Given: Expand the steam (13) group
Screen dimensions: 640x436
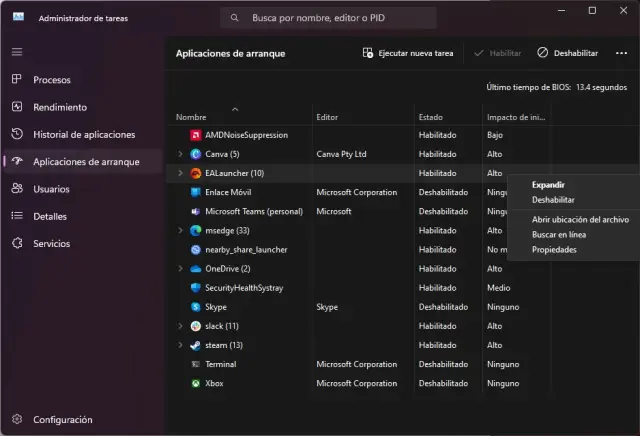Looking at the screenshot, I should tap(180, 345).
